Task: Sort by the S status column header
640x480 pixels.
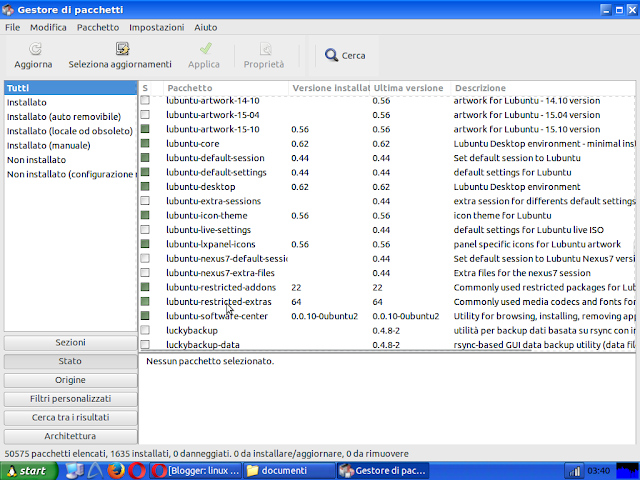Action: click(x=145, y=88)
